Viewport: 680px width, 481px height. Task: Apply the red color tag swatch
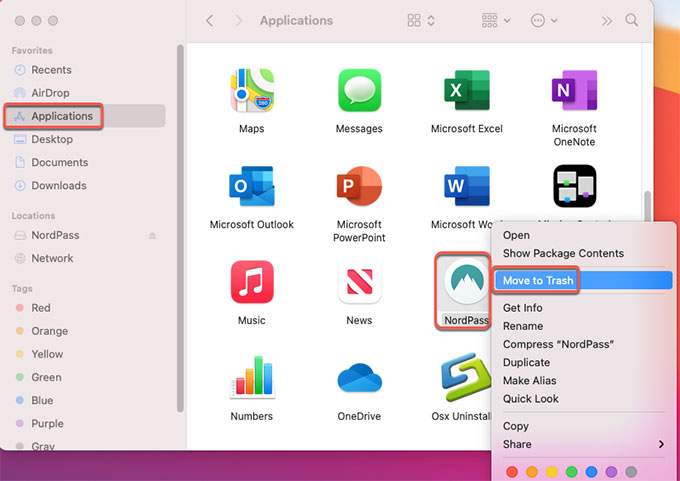(x=513, y=471)
